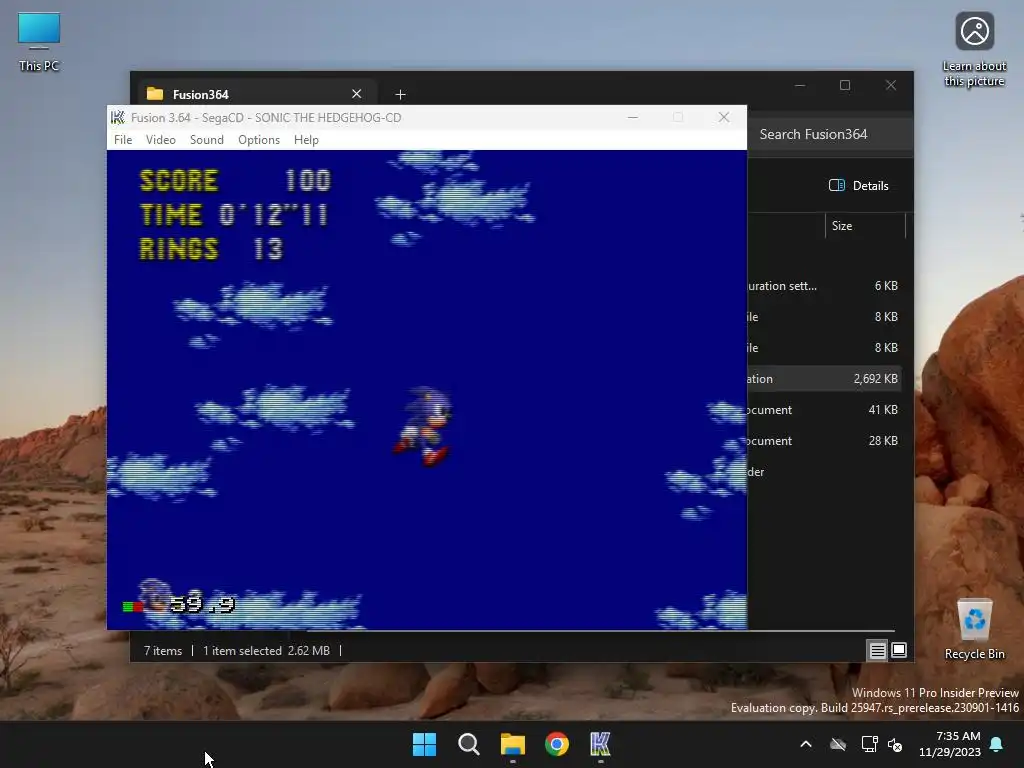Select the 6 KB configuration settings row

pos(824,286)
